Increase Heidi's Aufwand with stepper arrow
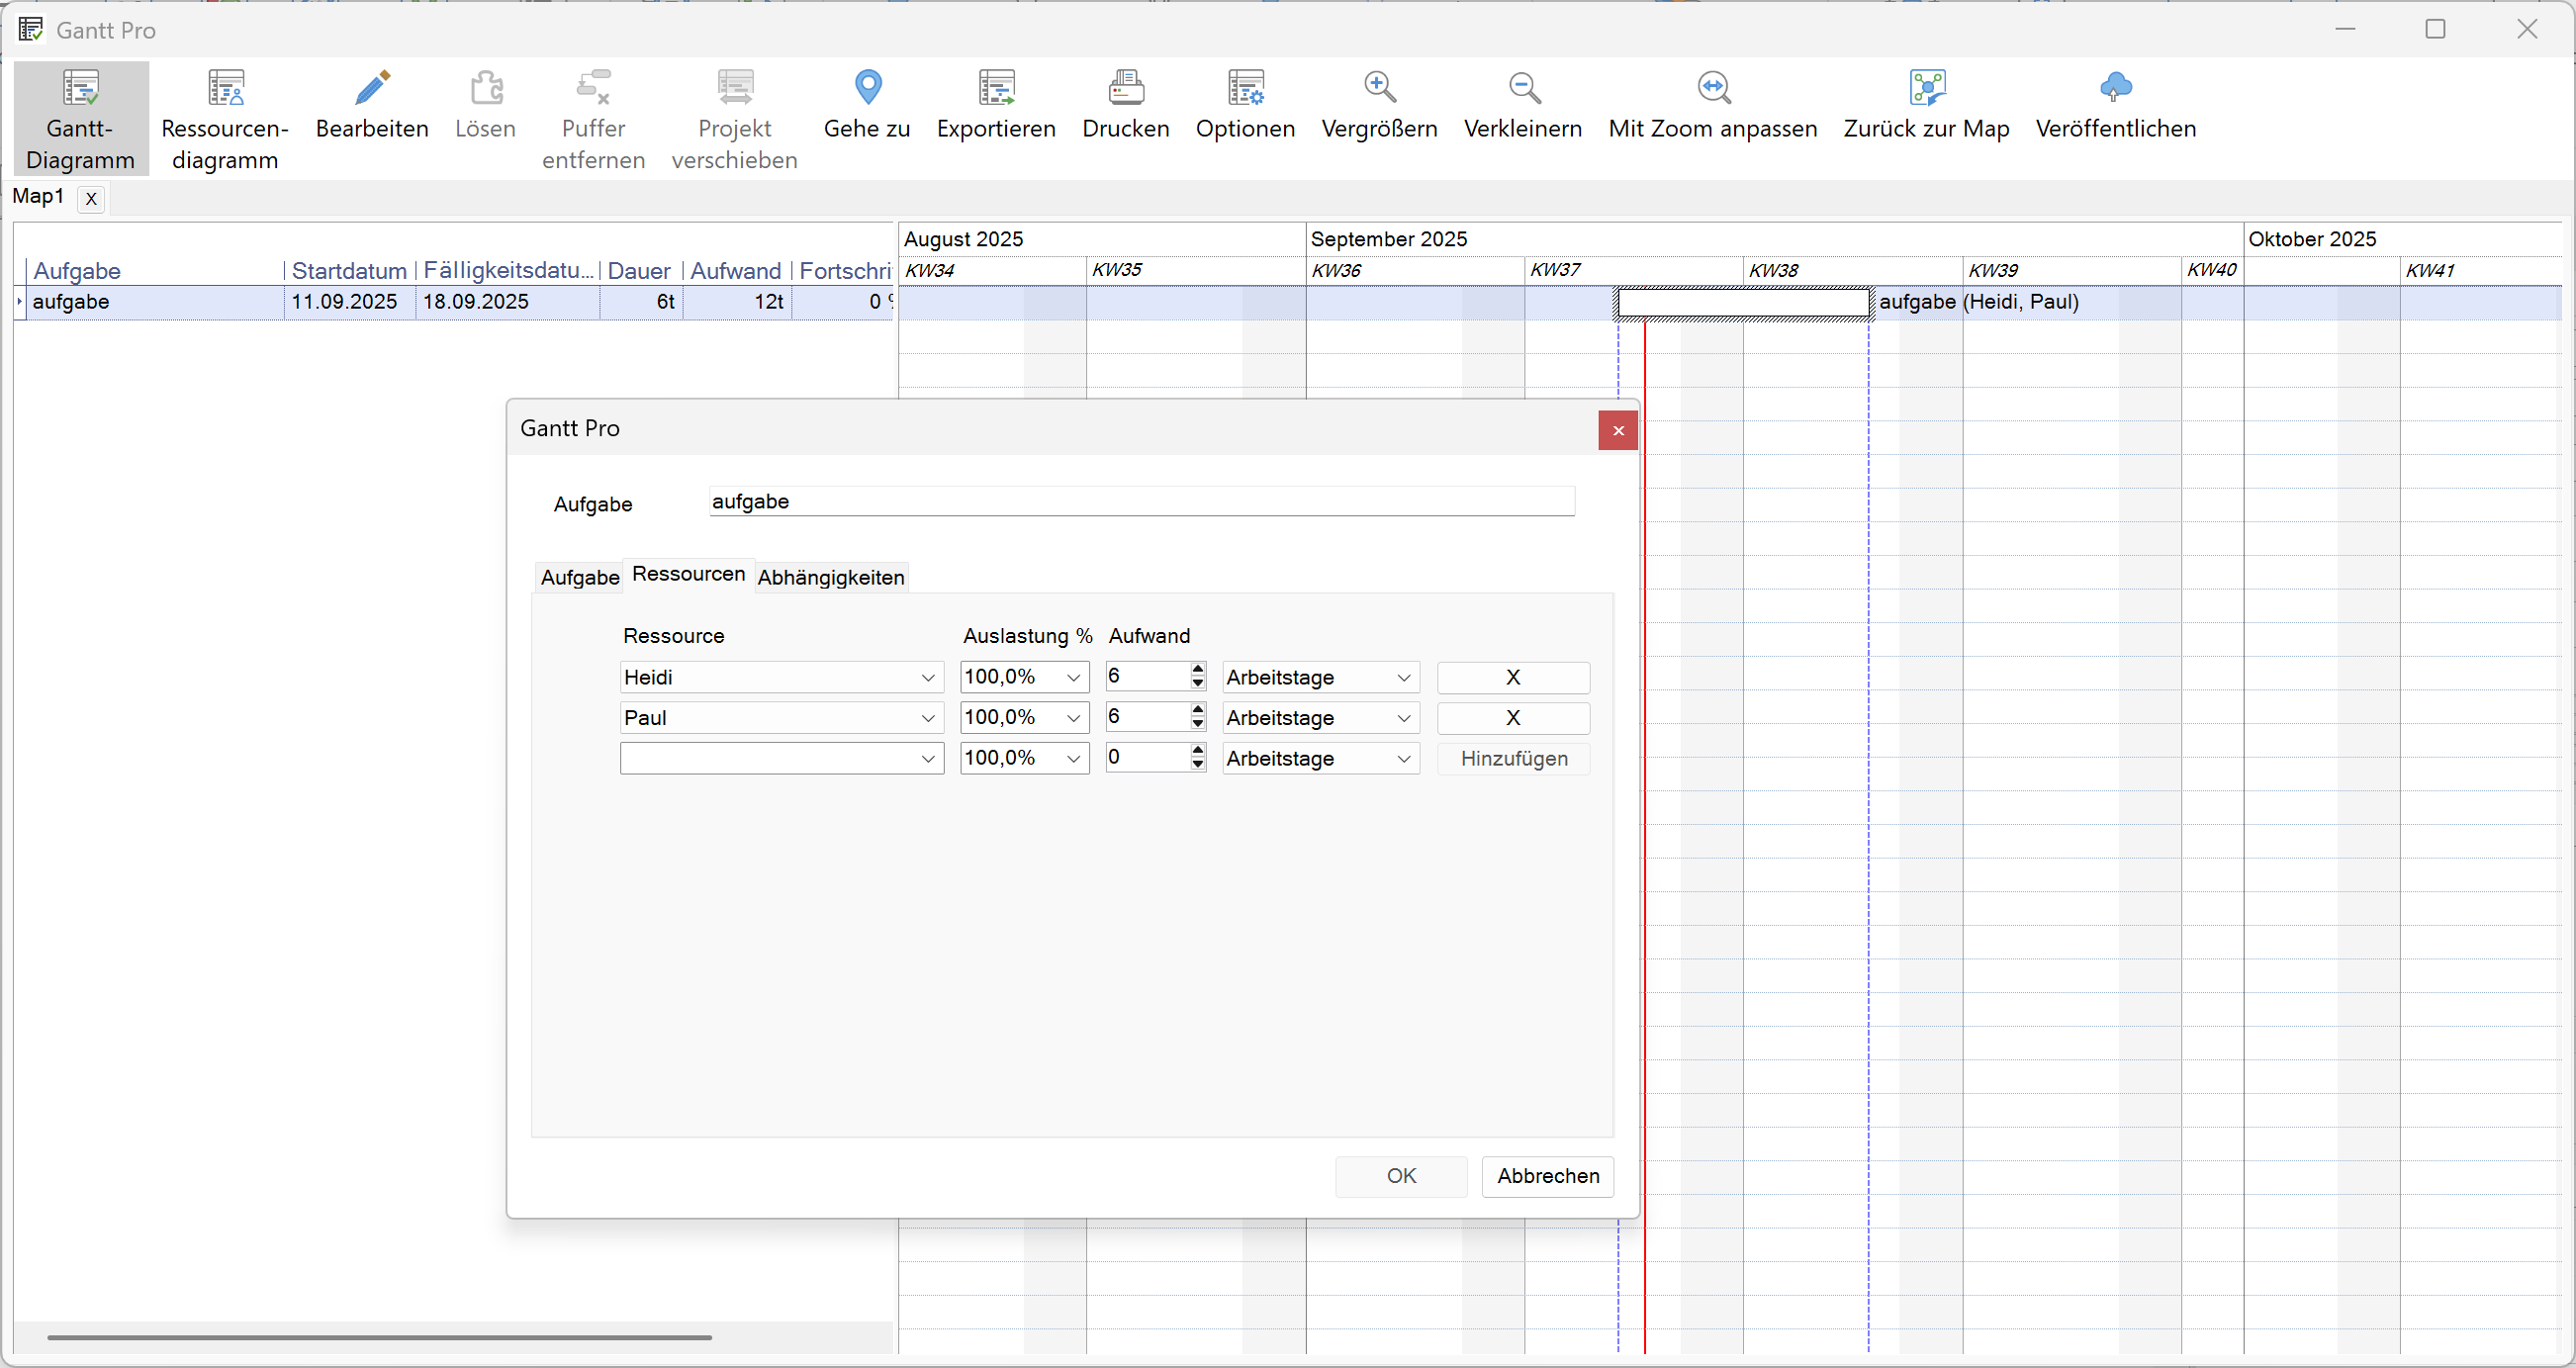This screenshot has height=1368, width=2576. click(x=1198, y=669)
